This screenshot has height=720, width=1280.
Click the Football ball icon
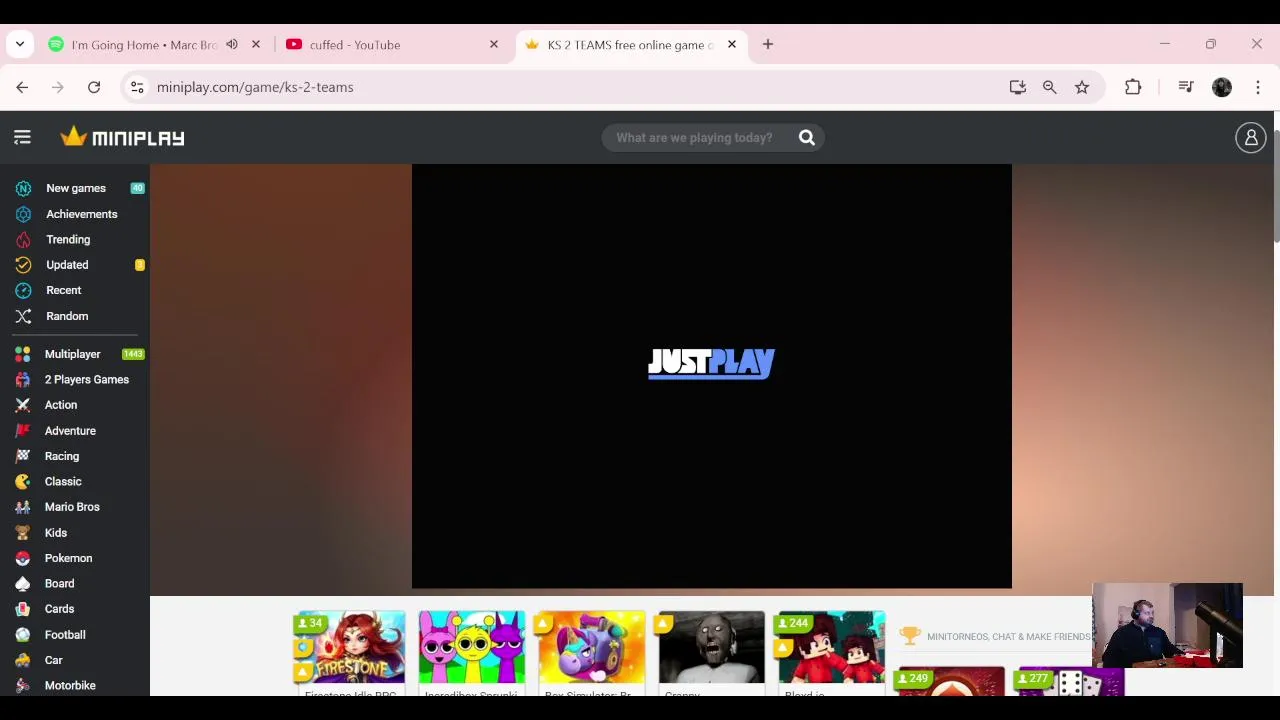23,635
